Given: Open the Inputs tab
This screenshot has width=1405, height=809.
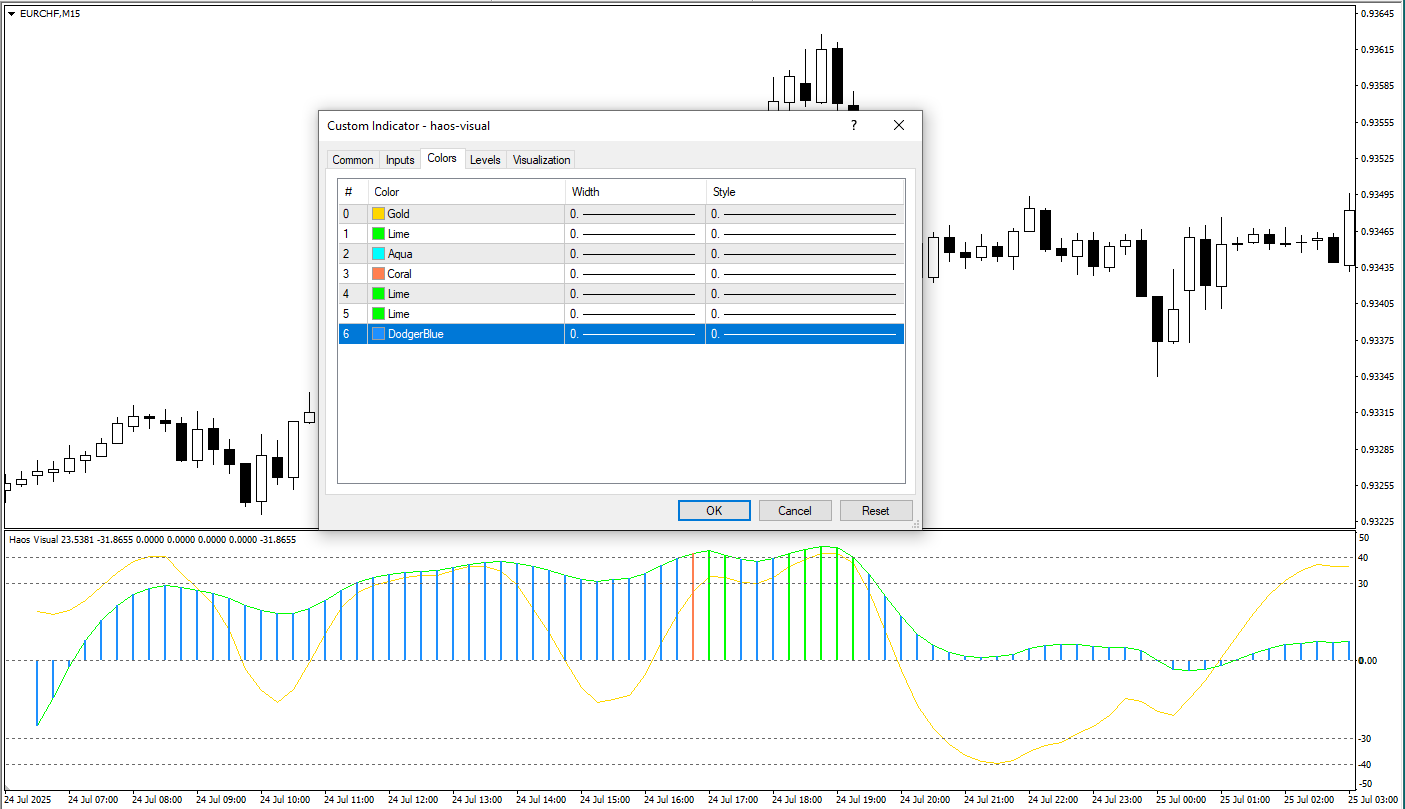Looking at the screenshot, I should click(400, 160).
